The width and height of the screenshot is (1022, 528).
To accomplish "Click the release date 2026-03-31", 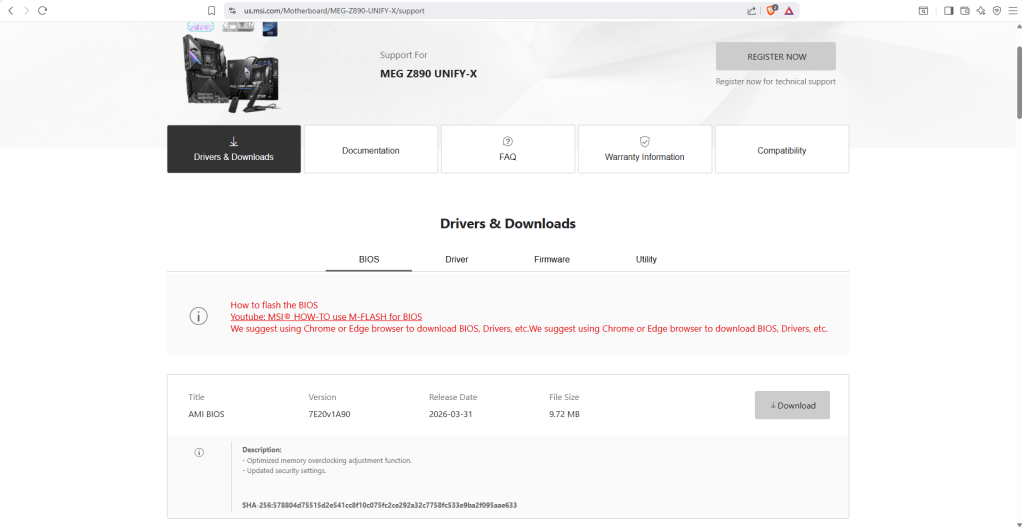I will click(x=450, y=414).
